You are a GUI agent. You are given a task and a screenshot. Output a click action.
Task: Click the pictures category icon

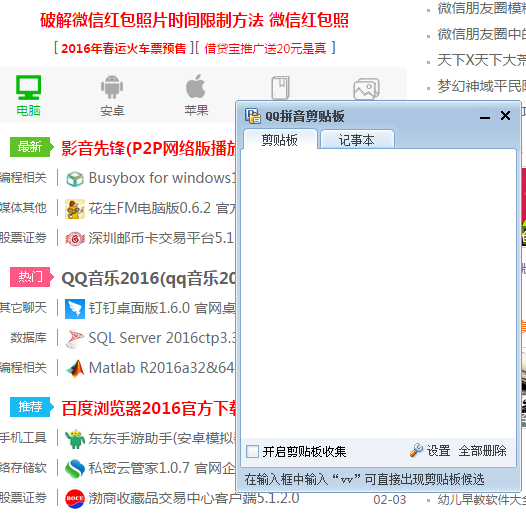[366, 89]
